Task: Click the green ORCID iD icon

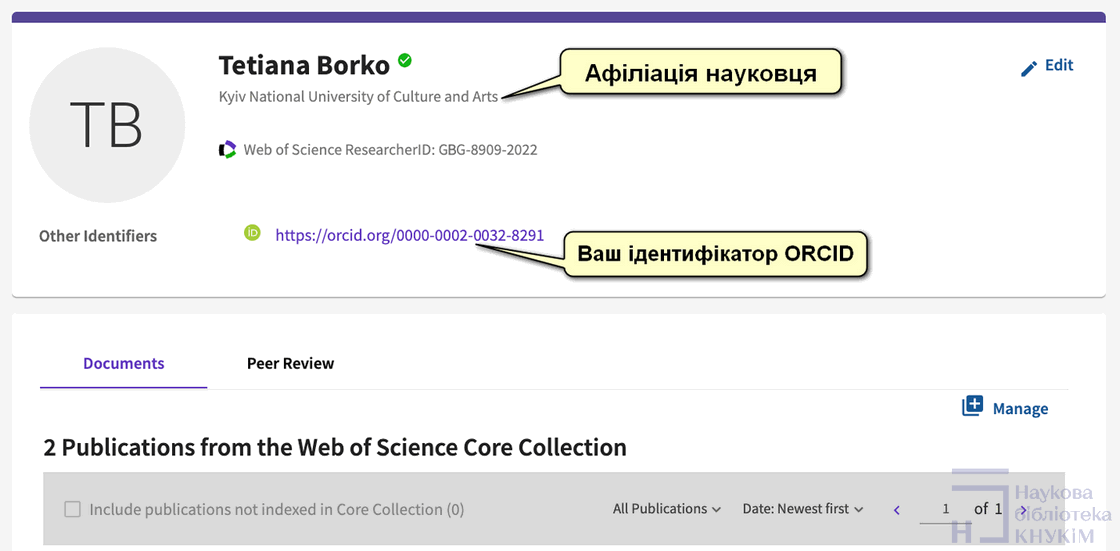Action: pos(253,233)
